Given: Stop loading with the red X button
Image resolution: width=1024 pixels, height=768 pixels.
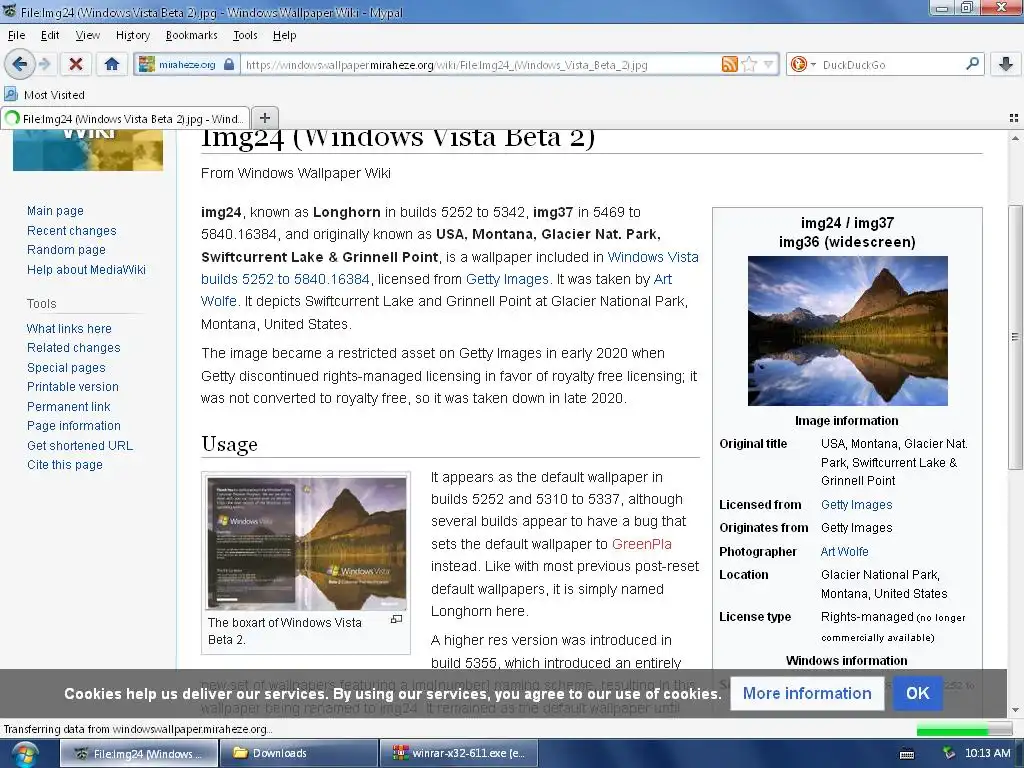Looking at the screenshot, I should click(76, 64).
